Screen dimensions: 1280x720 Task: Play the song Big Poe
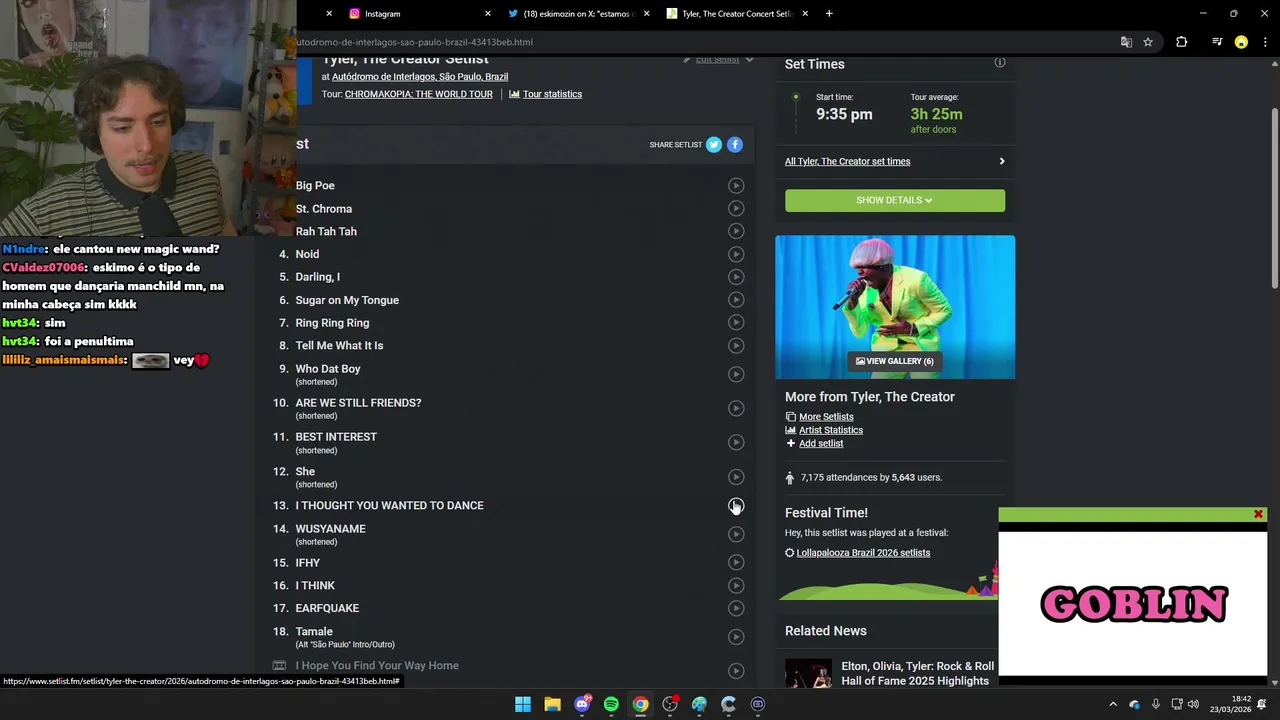[x=736, y=185]
